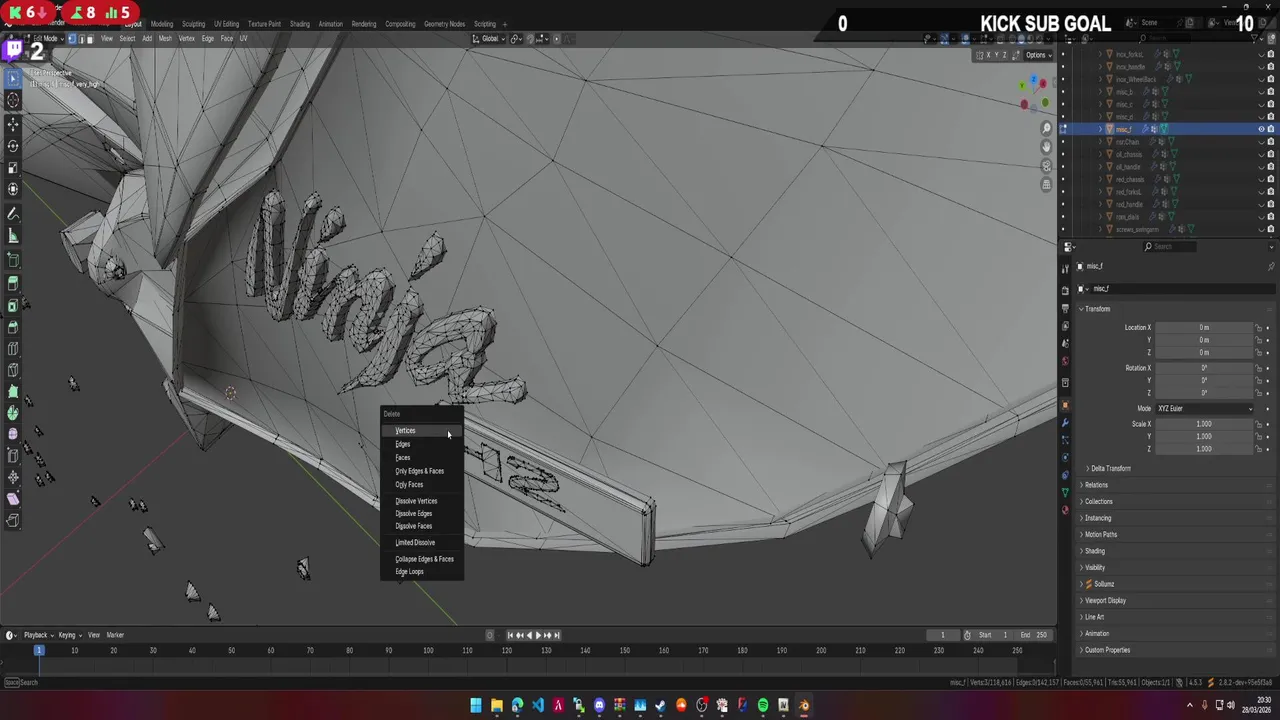Toggle render camera icon for nsr.Chain
Image resolution: width=1280 pixels, height=720 pixels.
pos(1271,142)
